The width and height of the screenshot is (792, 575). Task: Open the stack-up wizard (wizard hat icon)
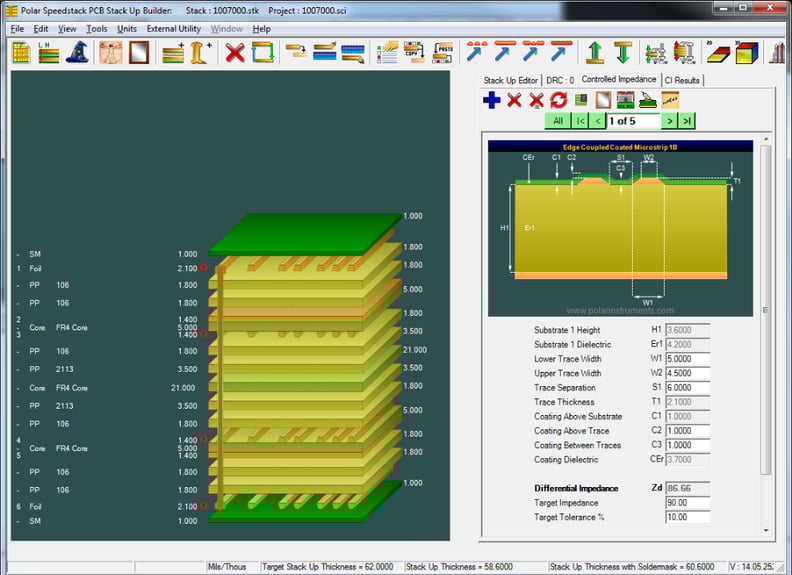(77, 53)
